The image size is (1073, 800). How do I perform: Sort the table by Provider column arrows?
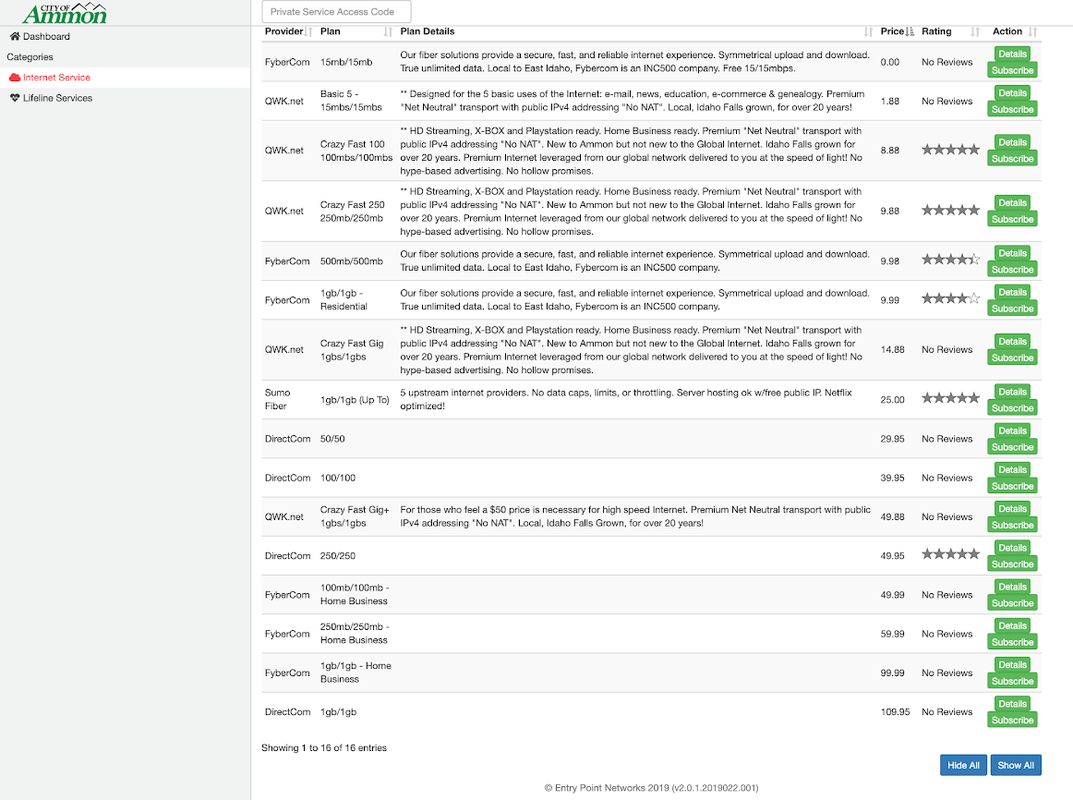(x=309, y=32)
